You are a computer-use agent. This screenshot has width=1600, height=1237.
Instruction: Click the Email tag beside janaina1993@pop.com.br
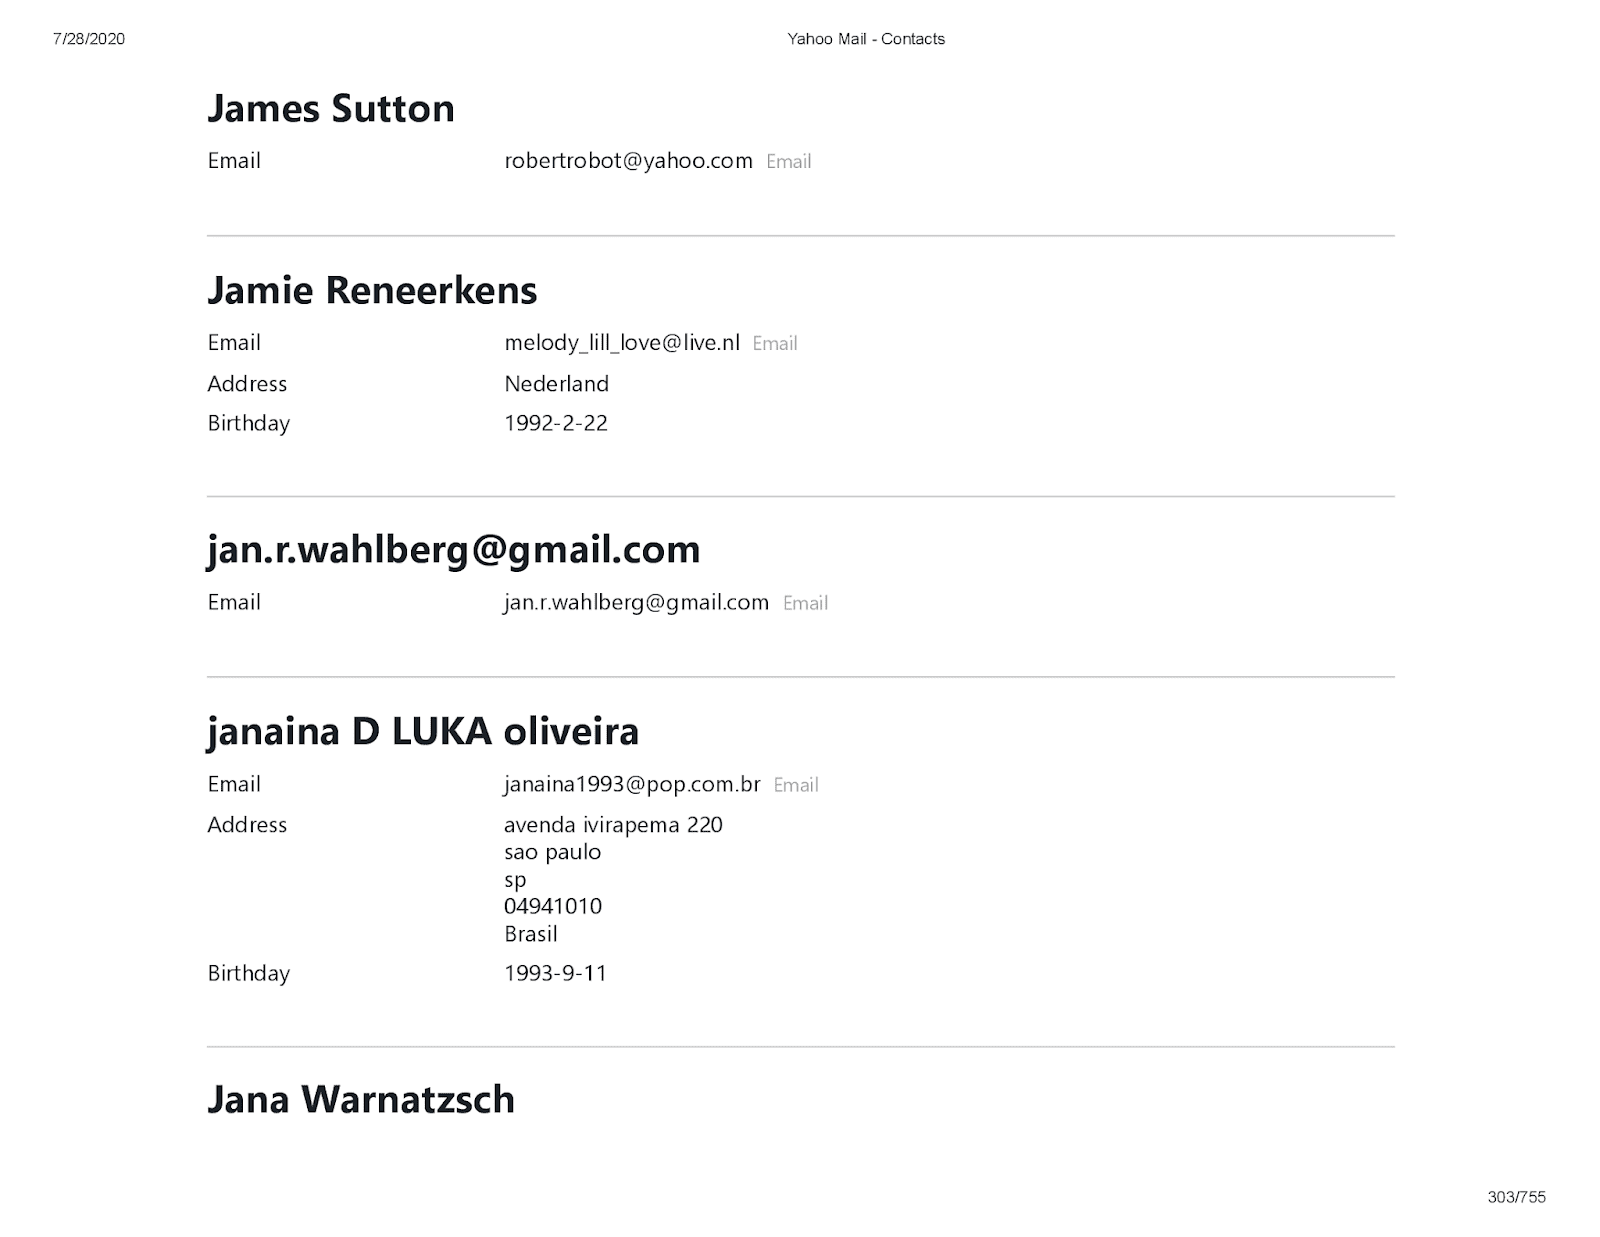coord(796,785)
